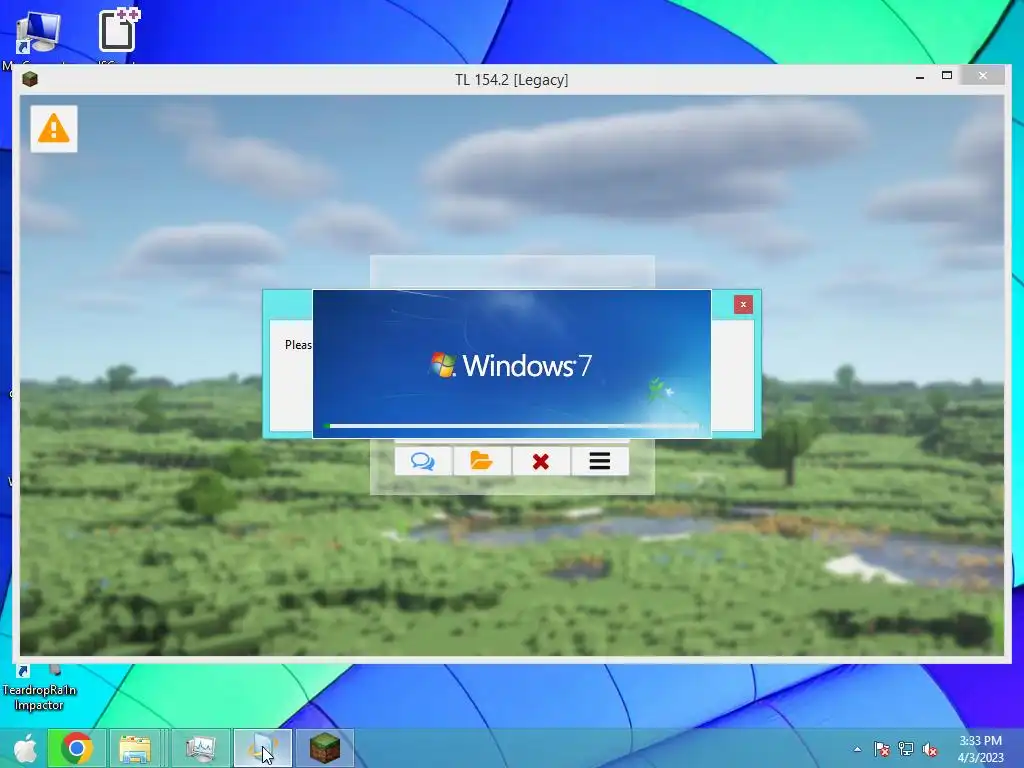Screen dimensions: 1024x768
Task: Click the highlighted installer taskbar icon
Action: coord(263,748)
